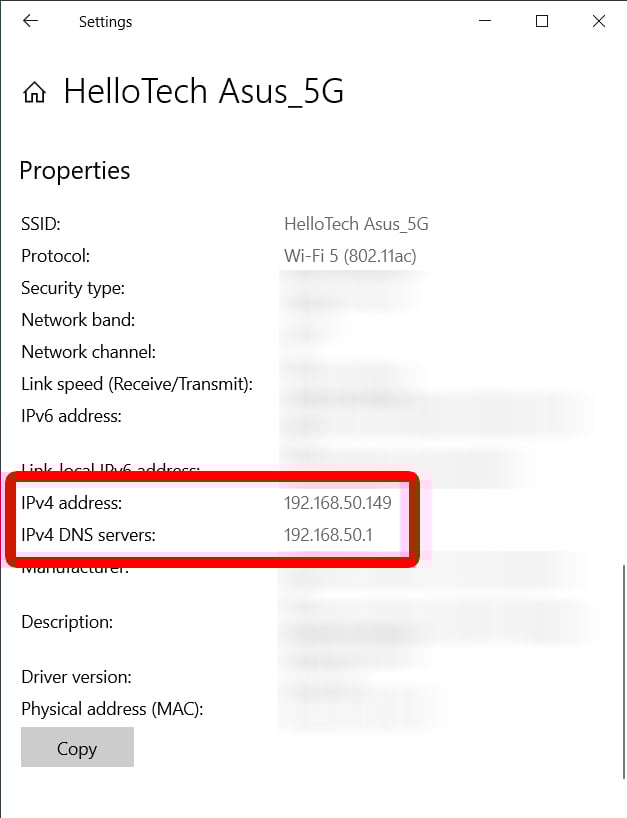Select the IPv4 DNS servers value 192.168.50.1
Screen dimensions: 627x818
[x=328, y=535]
